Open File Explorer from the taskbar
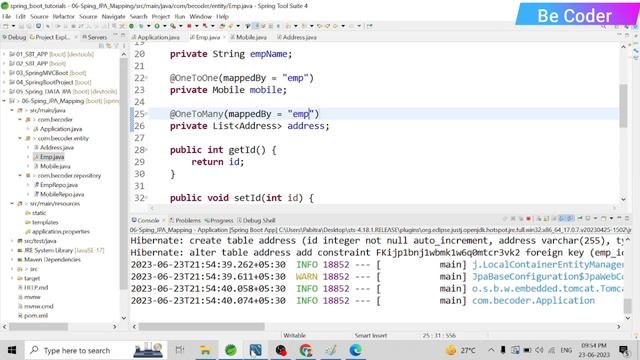640x360 pixels. pos(205,350)
